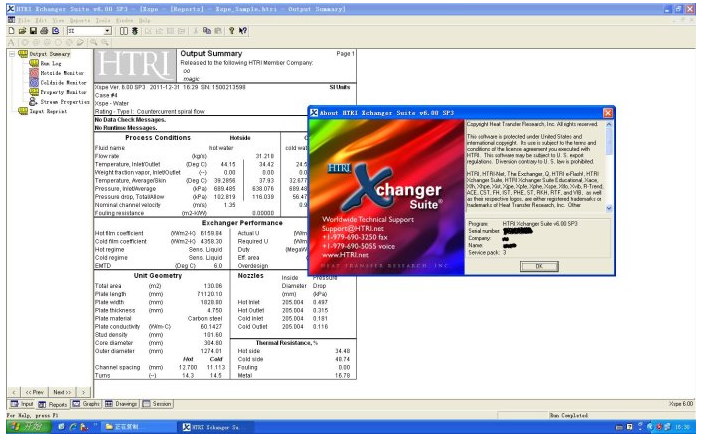706x442 pixels.
Task: Click OK in the About dialog
Action: (x=539, y=266)
